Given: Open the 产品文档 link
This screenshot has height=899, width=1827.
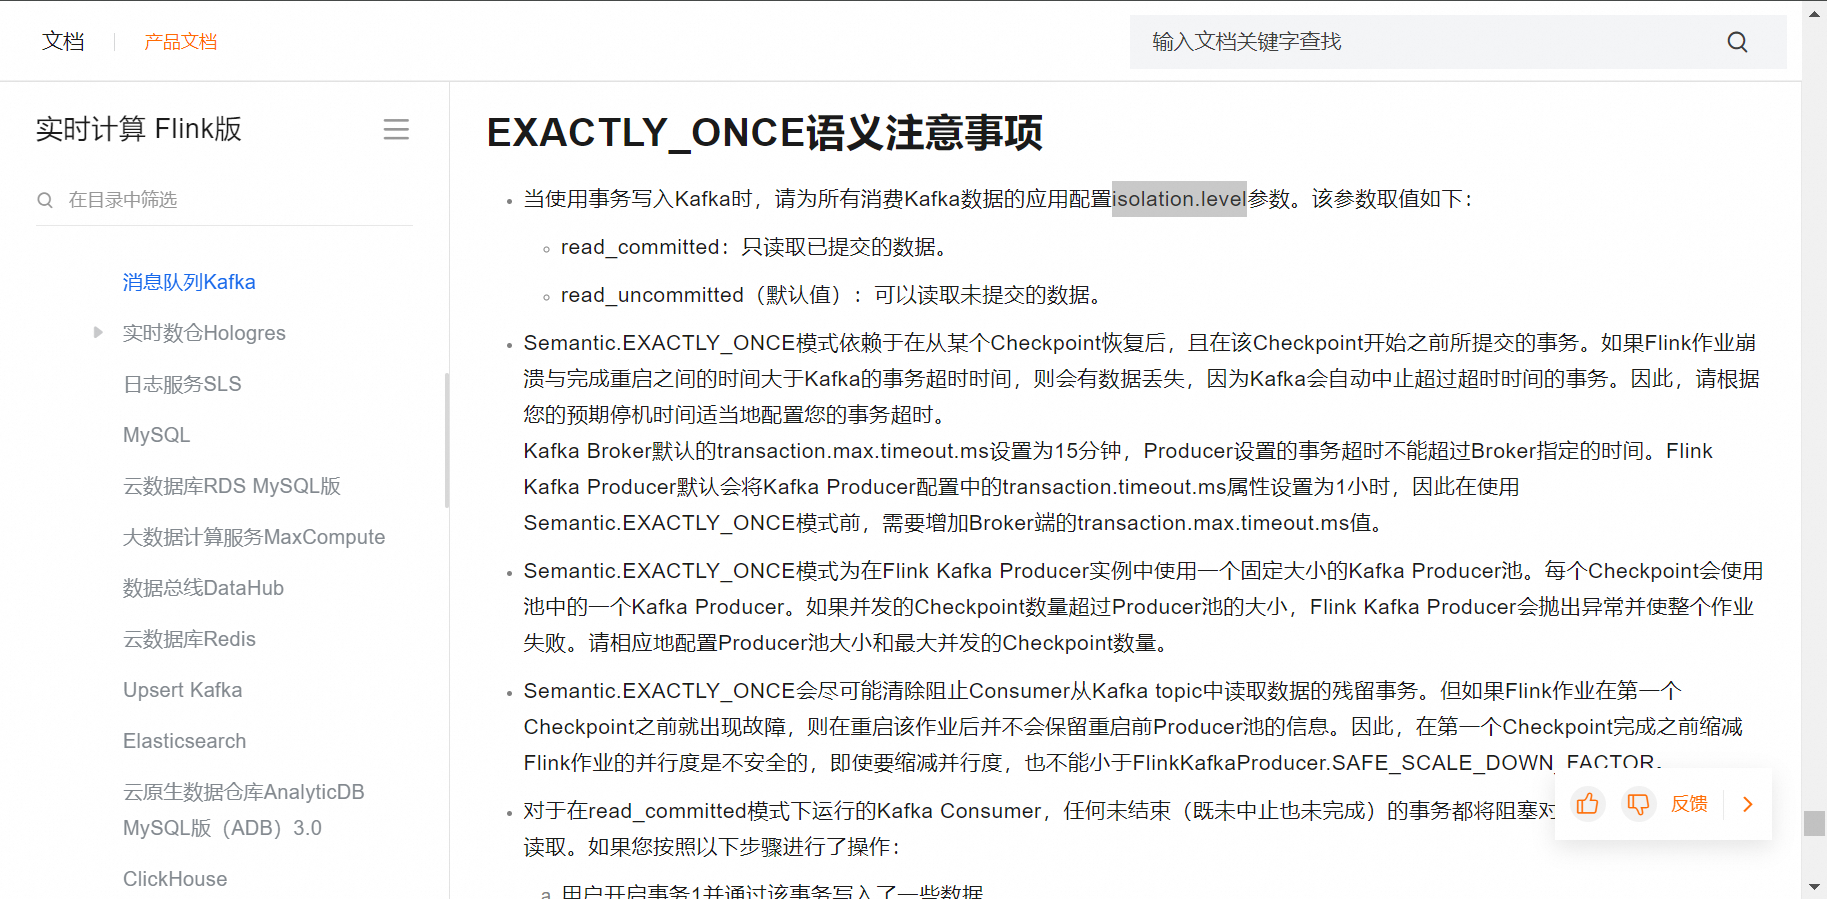Looking at the screenshot, I should [180, 42].
